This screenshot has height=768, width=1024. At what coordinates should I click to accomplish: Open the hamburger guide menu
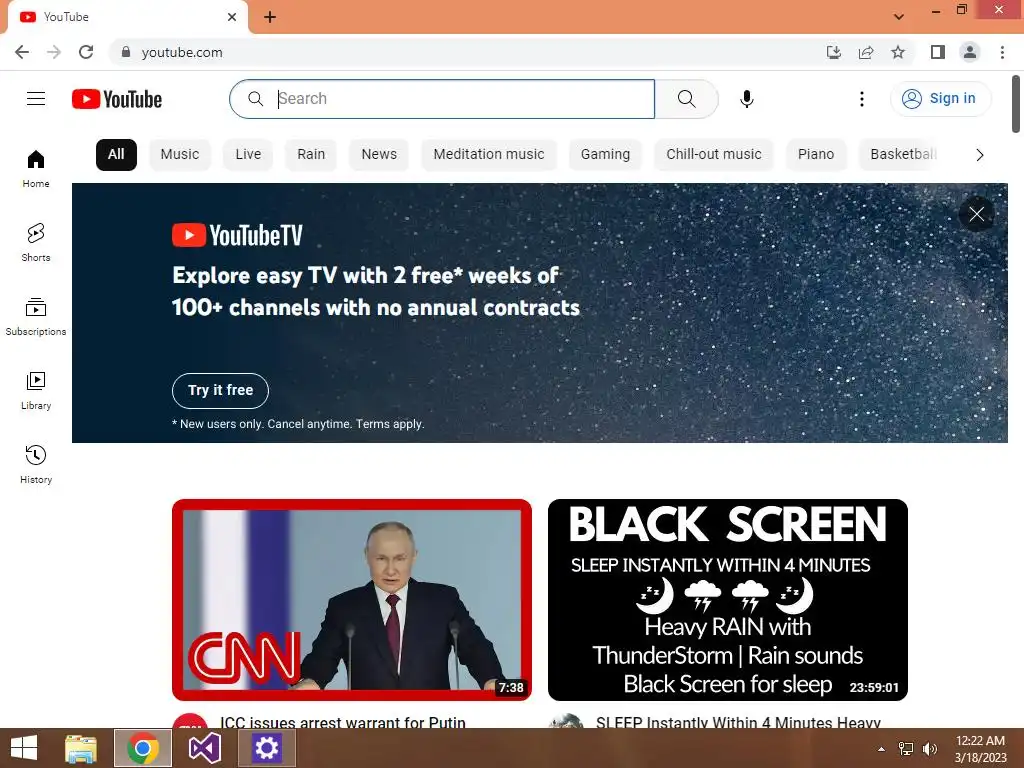36,99
